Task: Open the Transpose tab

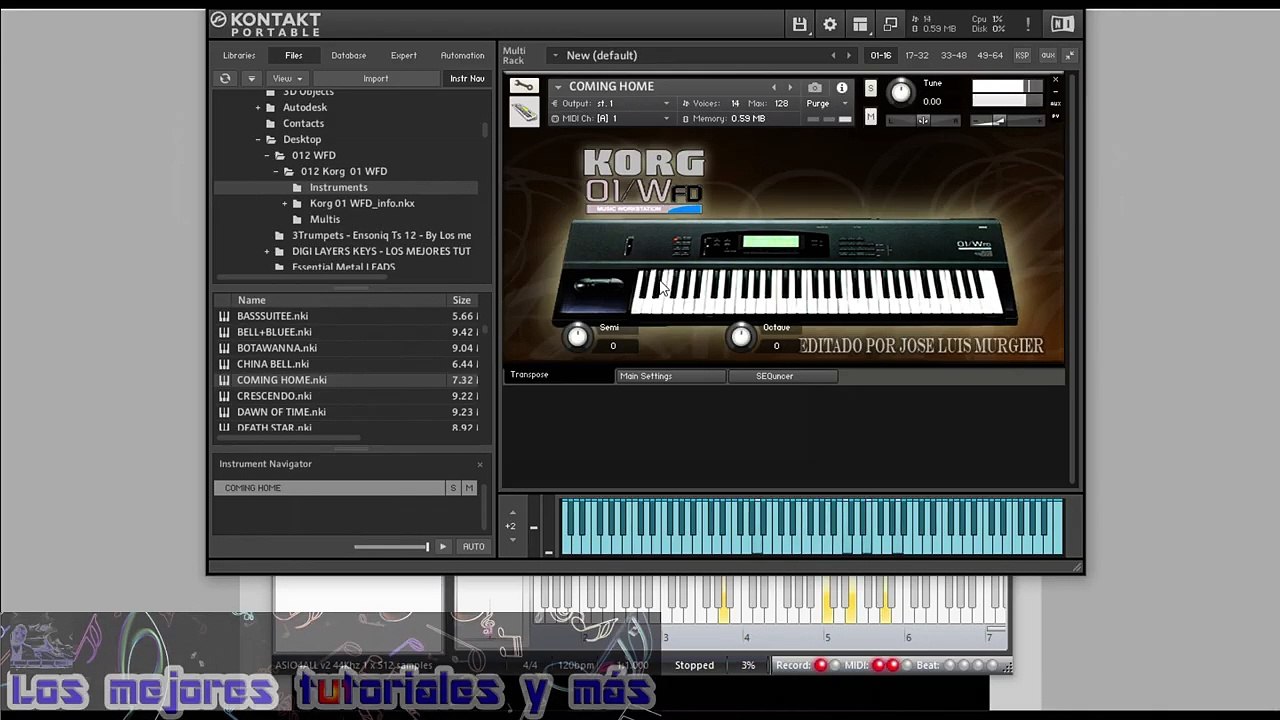Action: click(559, 375)
